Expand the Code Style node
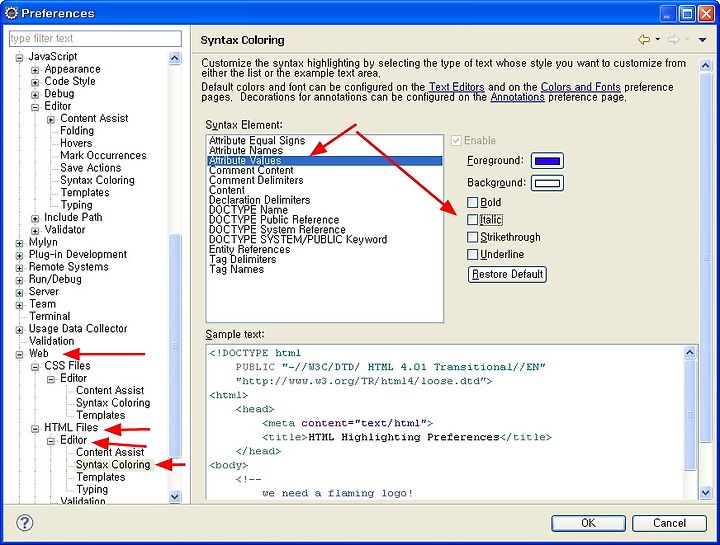The width and height of the screenshot is (720, 545). pos(35,83)
